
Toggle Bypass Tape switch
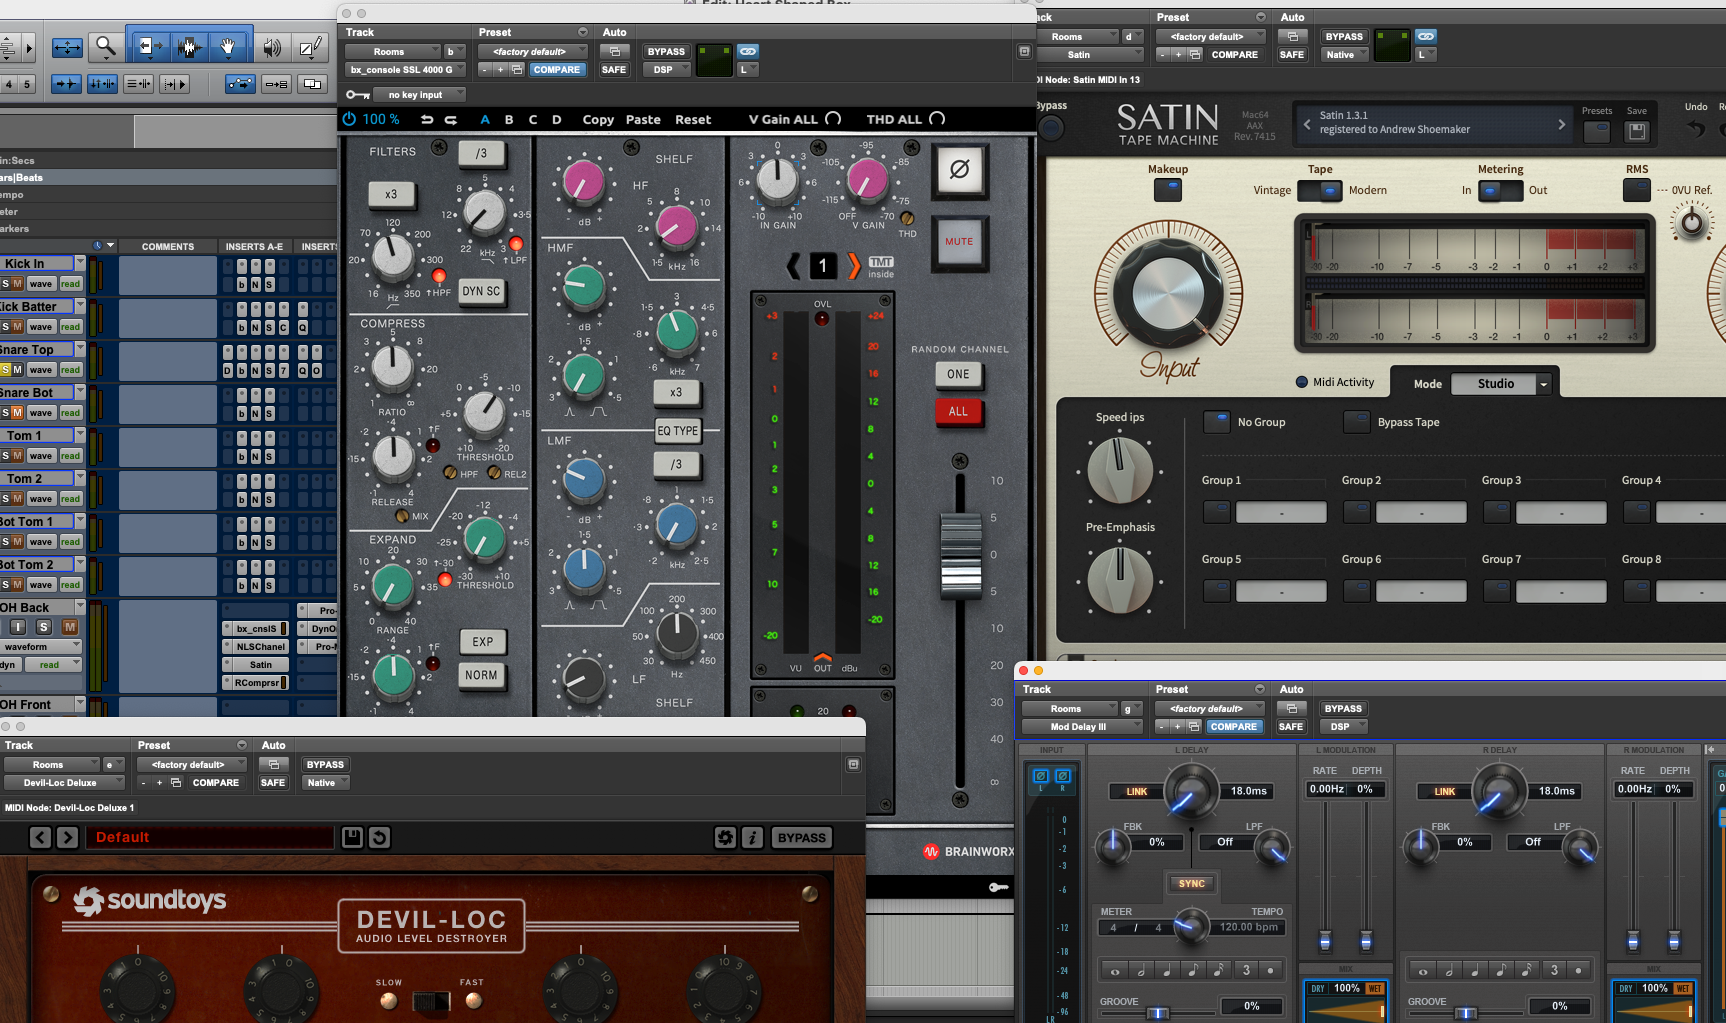[x=1357, y=422]
